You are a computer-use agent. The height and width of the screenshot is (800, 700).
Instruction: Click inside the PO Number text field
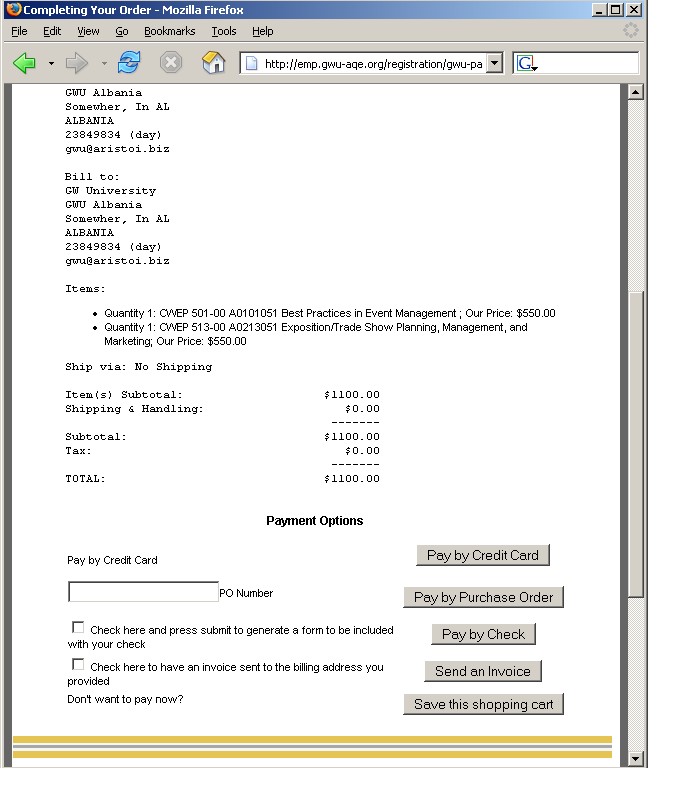[x=143, y=592]
